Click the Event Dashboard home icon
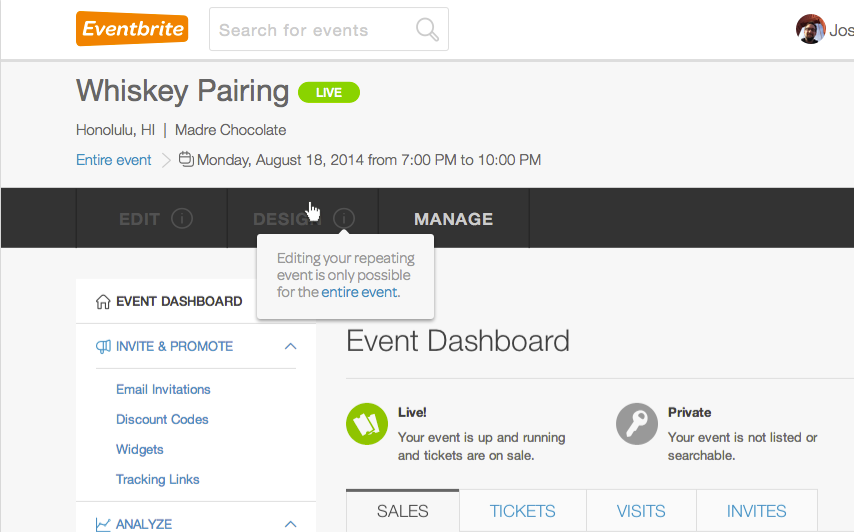This screenshot has width=854, height=532. 103,301
